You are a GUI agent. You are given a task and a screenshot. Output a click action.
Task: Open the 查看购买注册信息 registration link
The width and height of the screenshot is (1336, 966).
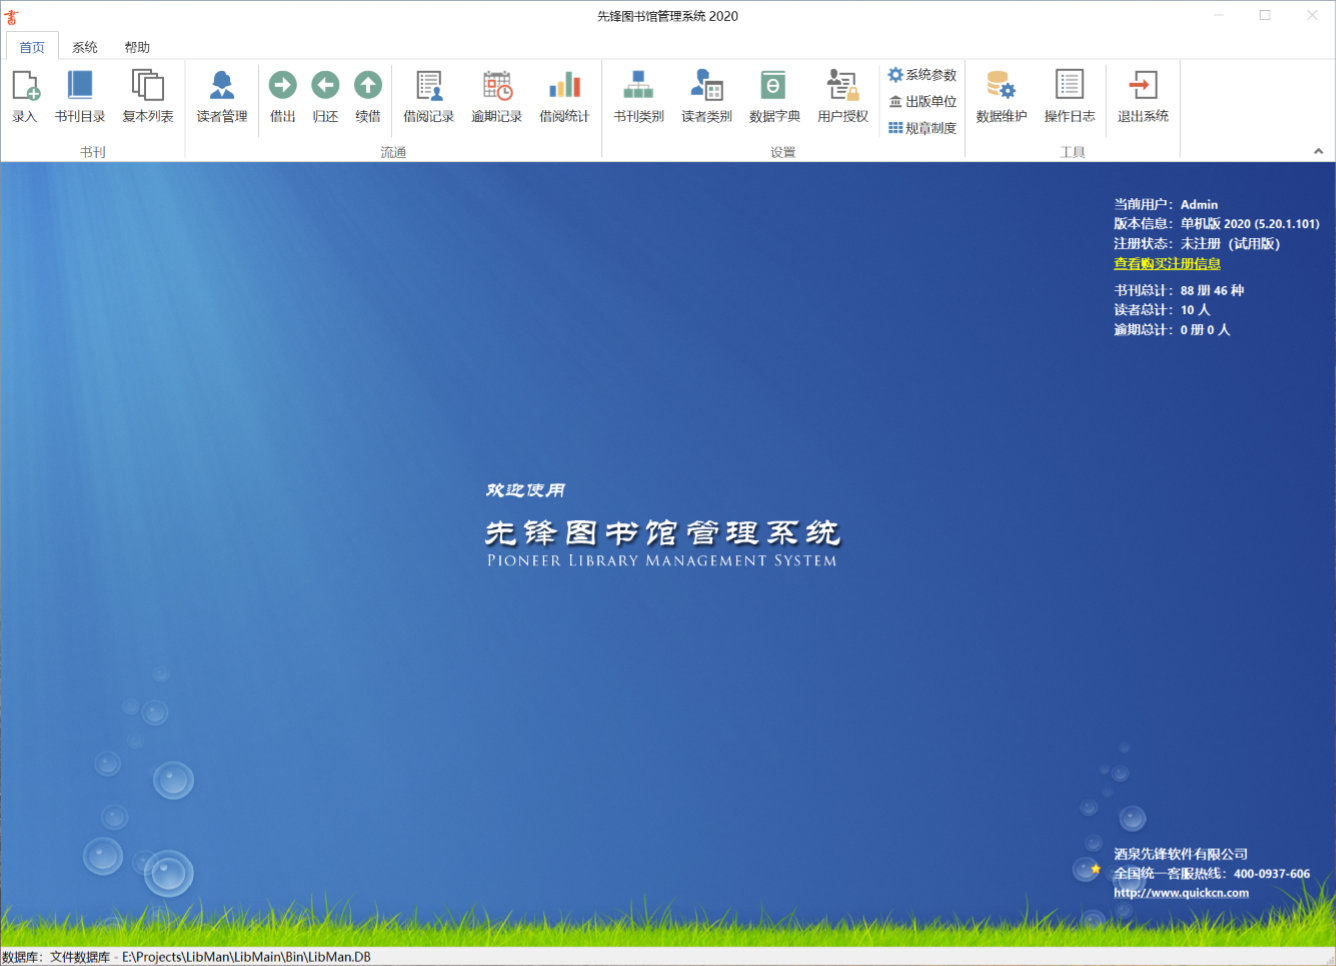pos(1166,263)
